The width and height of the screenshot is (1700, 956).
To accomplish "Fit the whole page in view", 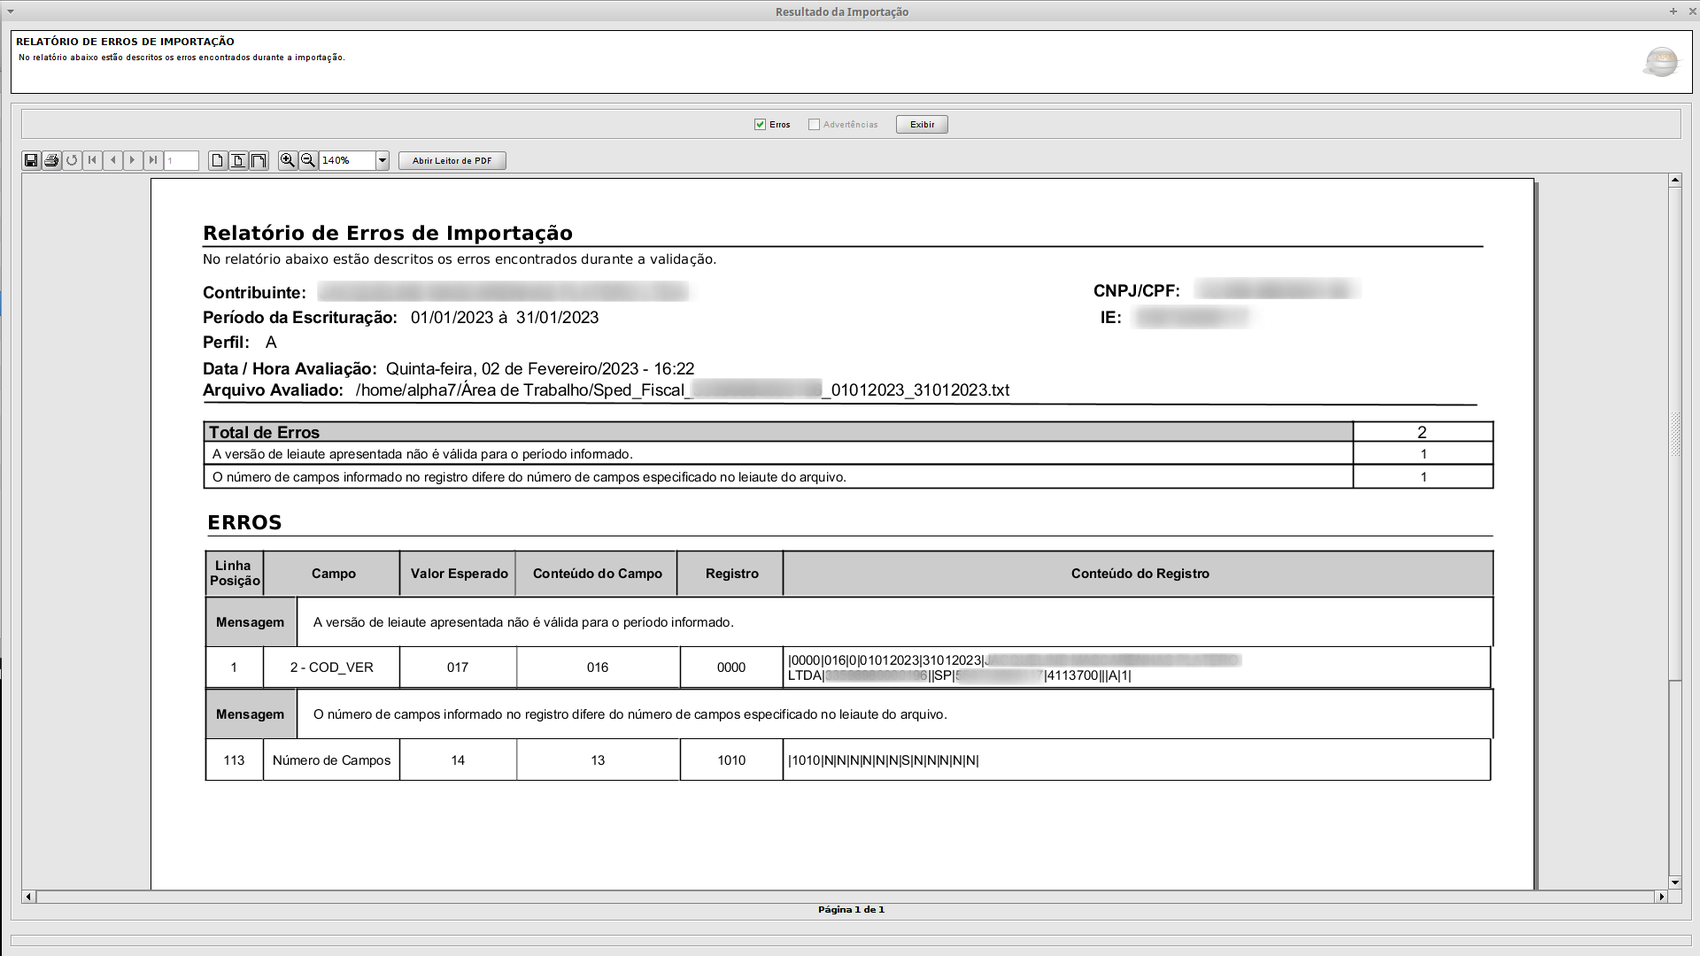I will pyautogui.click(x=238, y=160).
